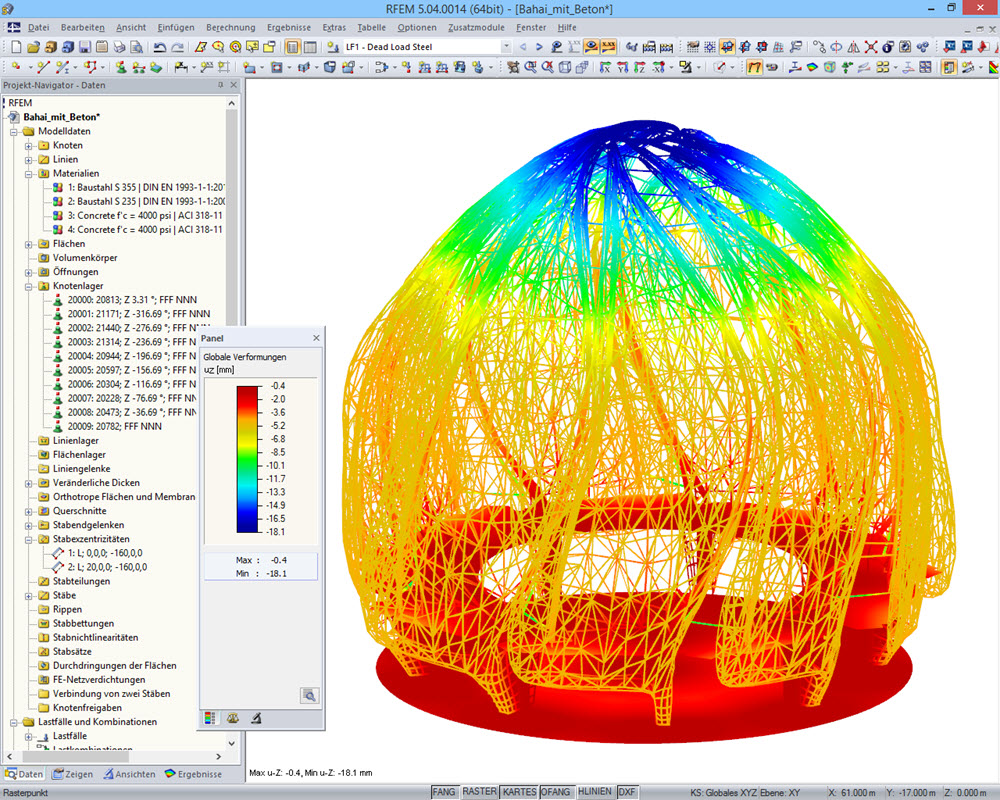Select the new line tool icon

[42, 67]
